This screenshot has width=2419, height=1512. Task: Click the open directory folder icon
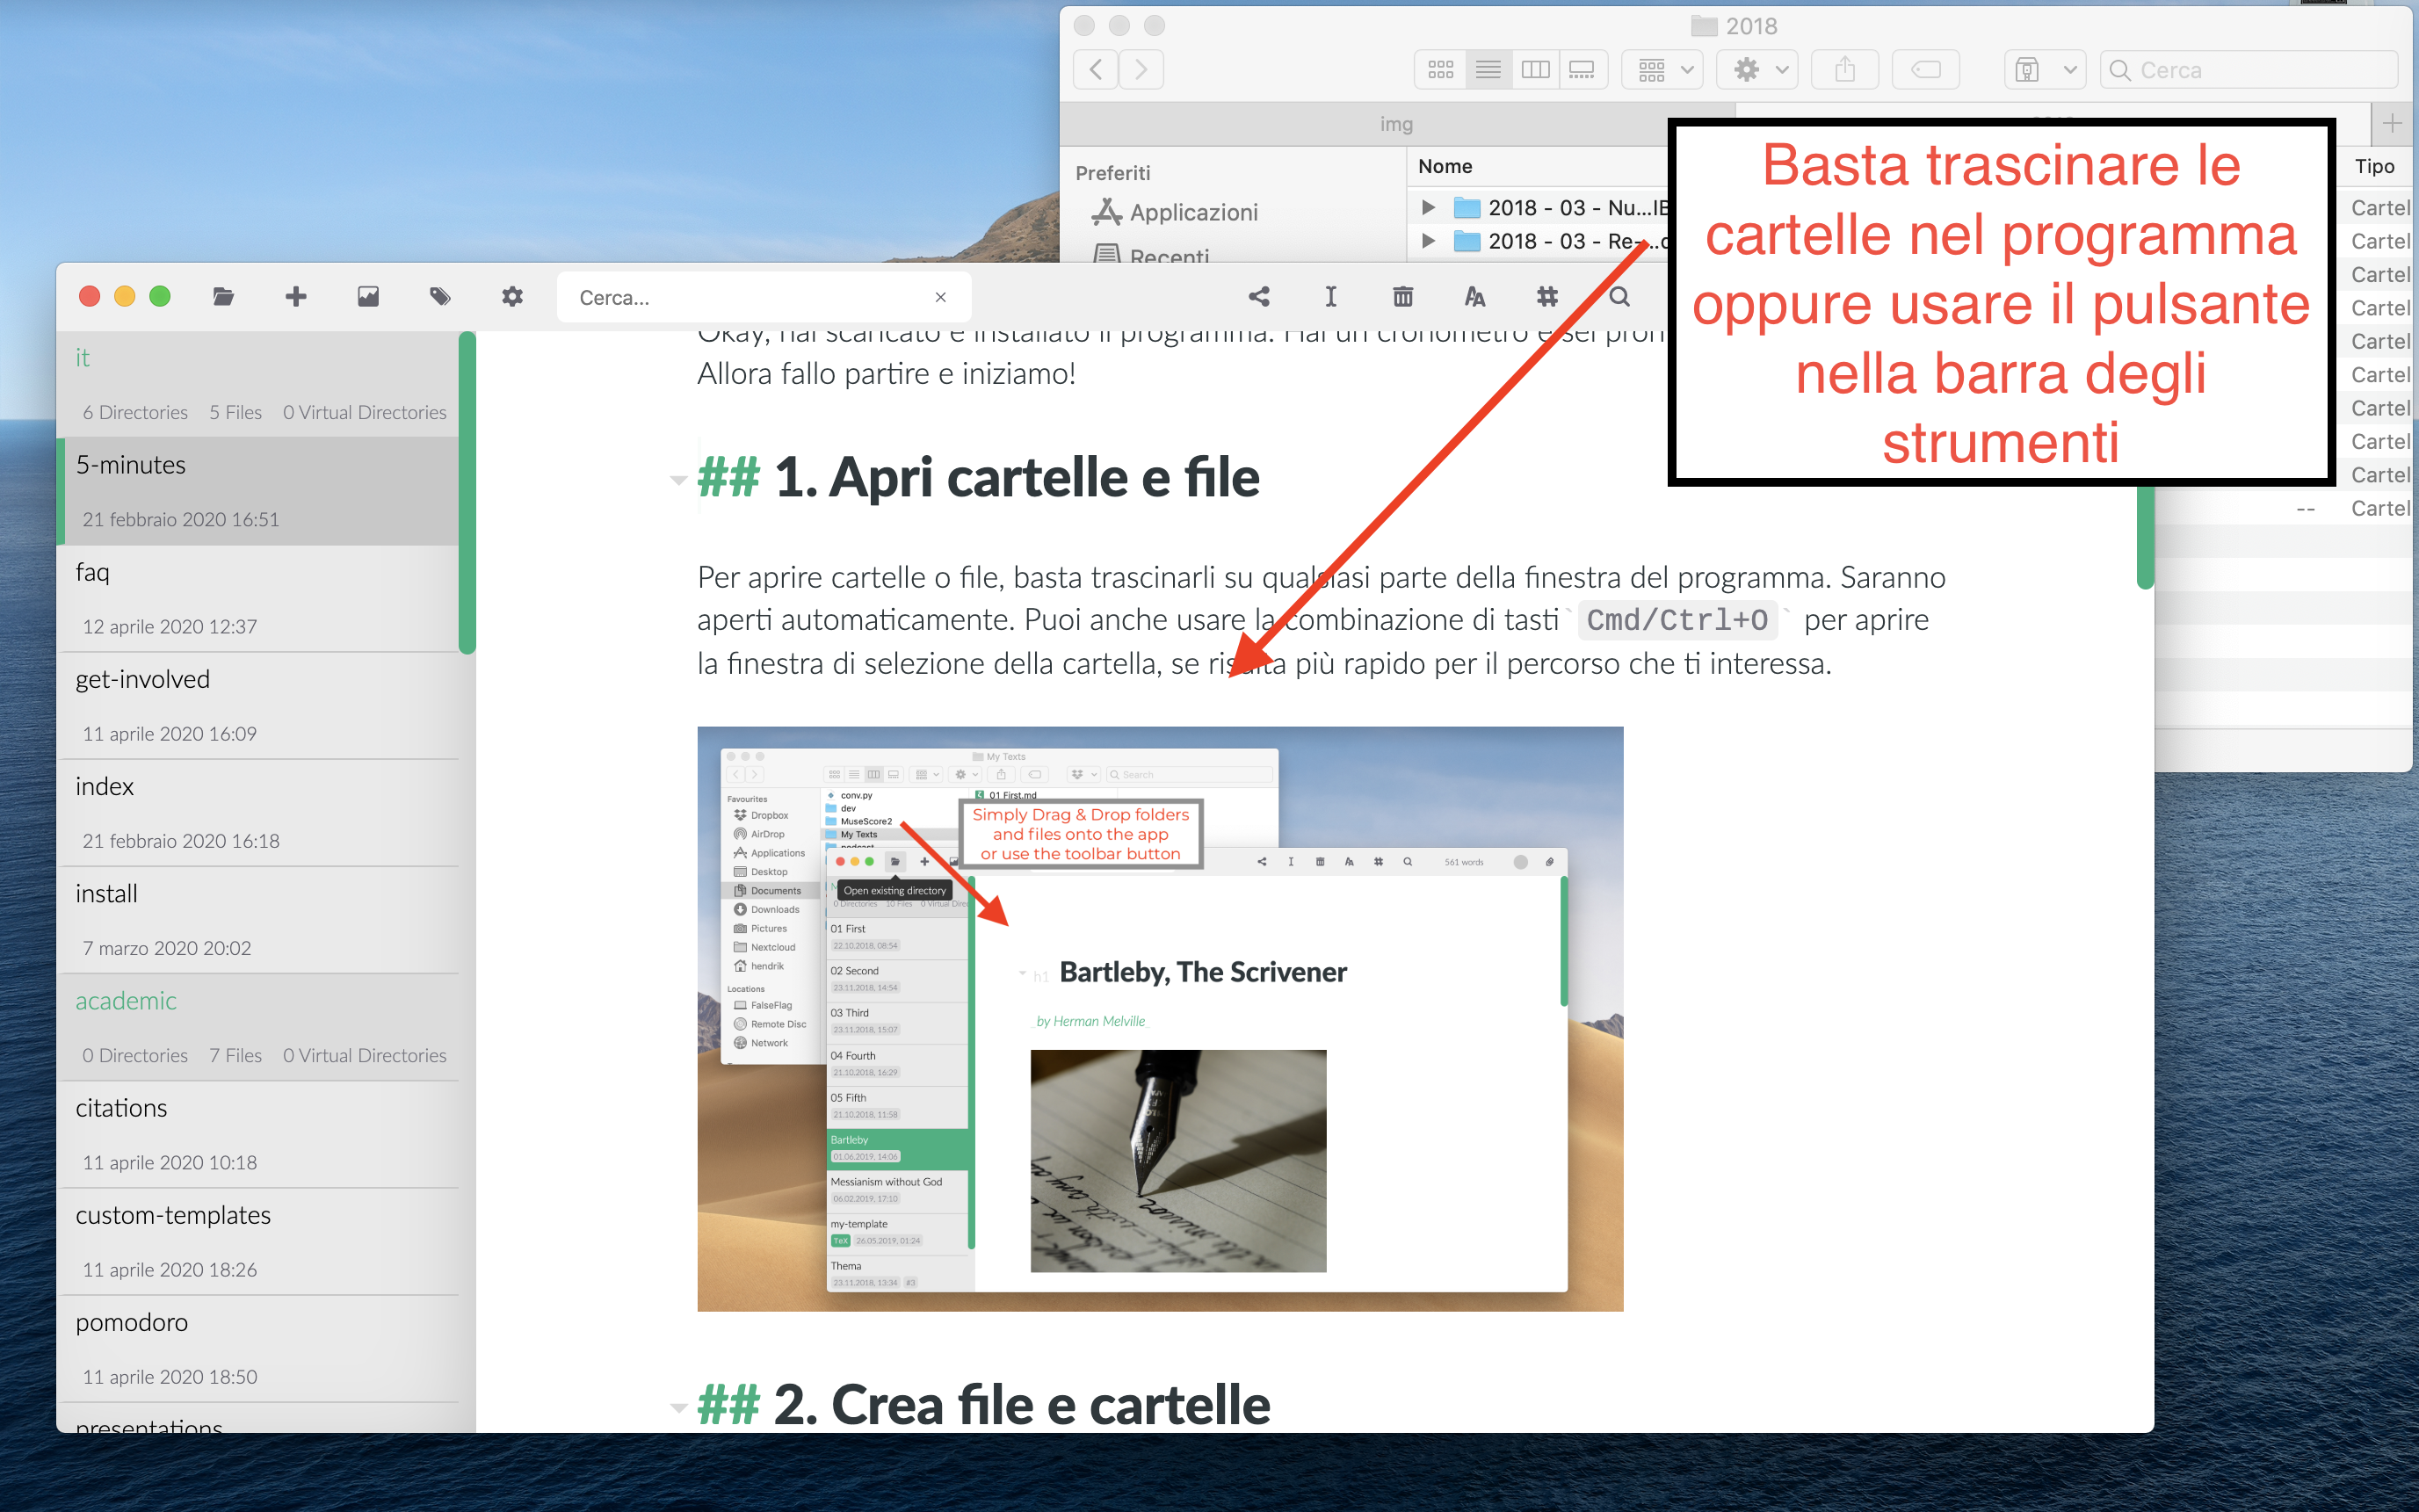223,297
